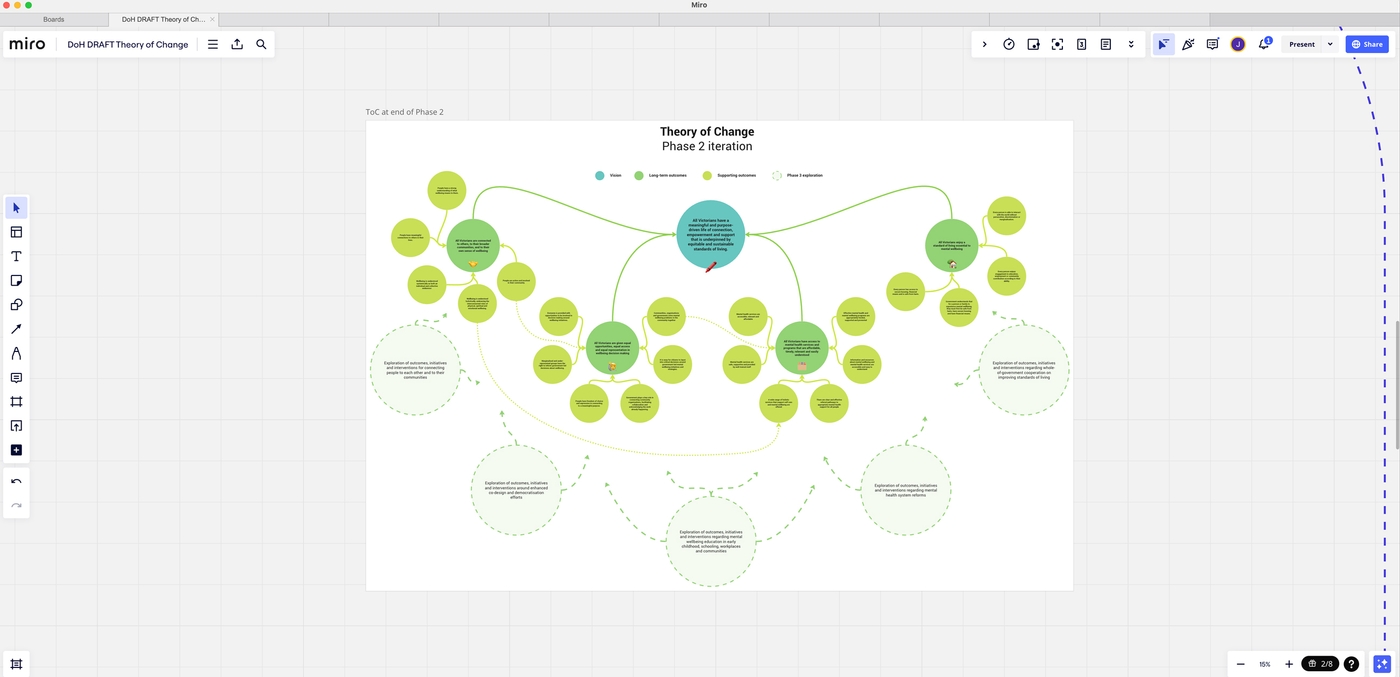Screen dimensions: 1400x677
Task: Toggle the comments panel in top bar
Action: click(x=1212, y=44)
